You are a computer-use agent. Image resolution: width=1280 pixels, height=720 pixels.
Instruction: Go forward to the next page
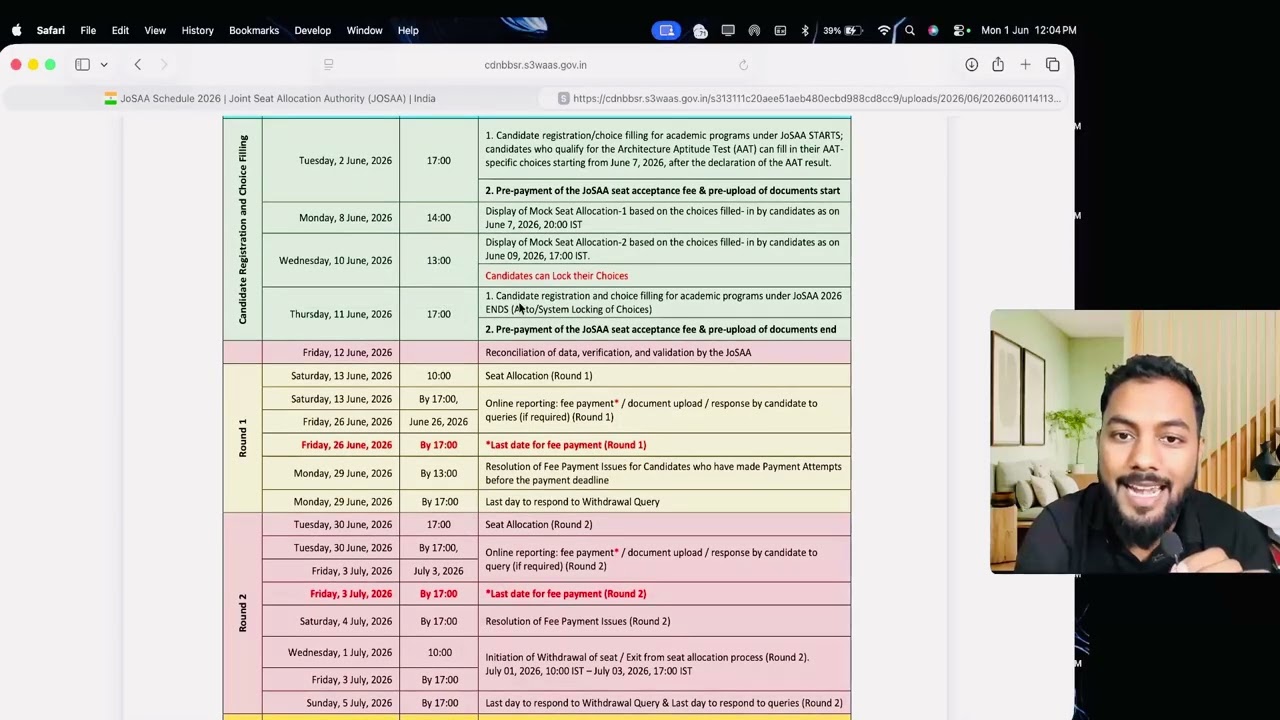164,65
